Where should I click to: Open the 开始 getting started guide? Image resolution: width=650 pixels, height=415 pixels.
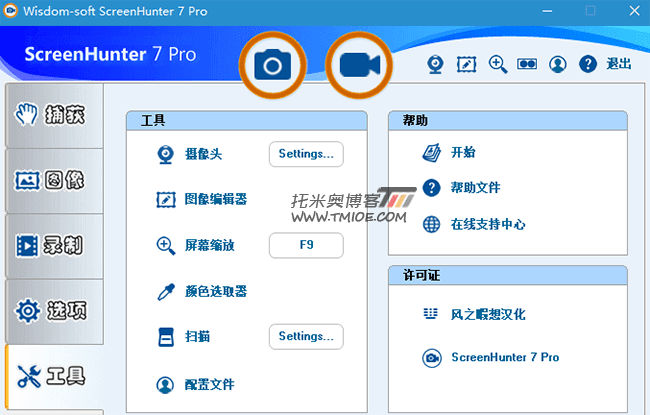click(463, 153)
